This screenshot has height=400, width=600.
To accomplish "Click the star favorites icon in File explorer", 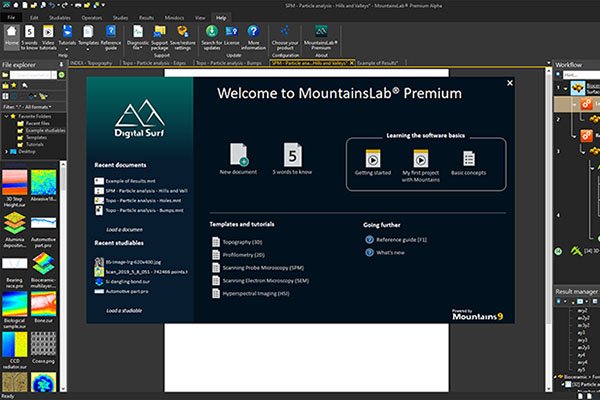I will tap(14, 85).
